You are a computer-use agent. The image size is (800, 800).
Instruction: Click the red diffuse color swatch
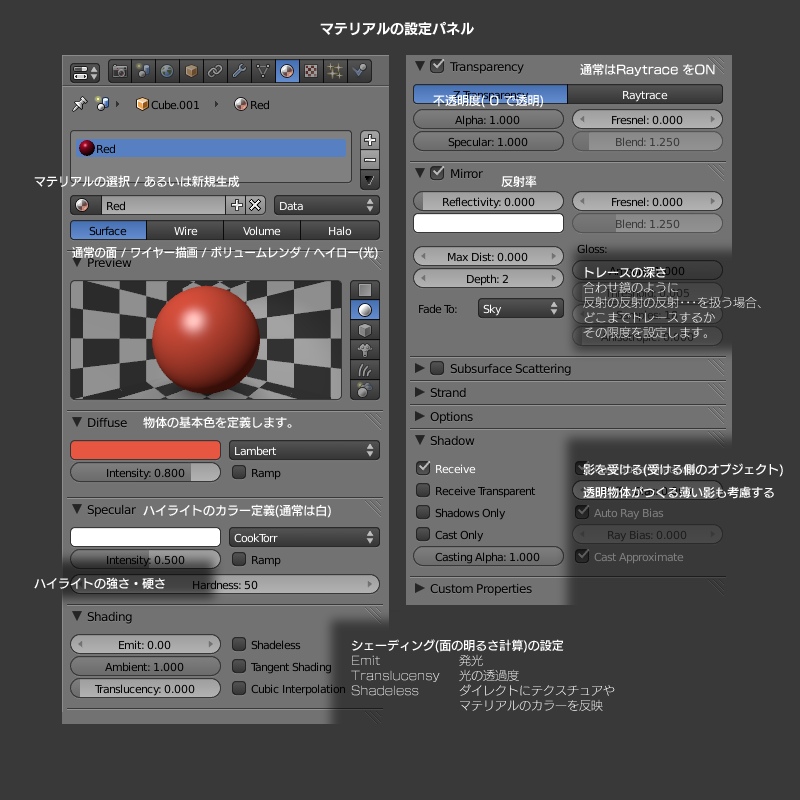tap(145, 450)
